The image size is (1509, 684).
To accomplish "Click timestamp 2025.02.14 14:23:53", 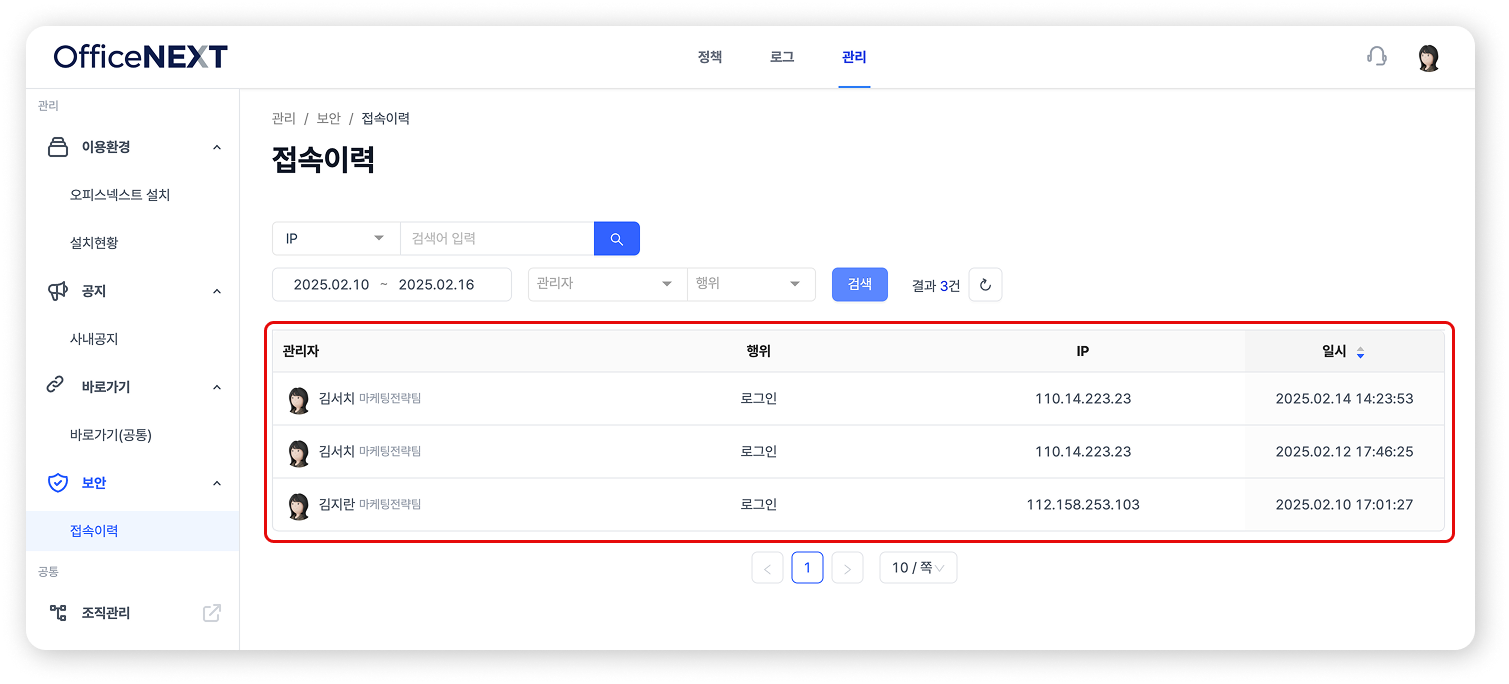I will pyautogui.click(x=1345, y=399).
